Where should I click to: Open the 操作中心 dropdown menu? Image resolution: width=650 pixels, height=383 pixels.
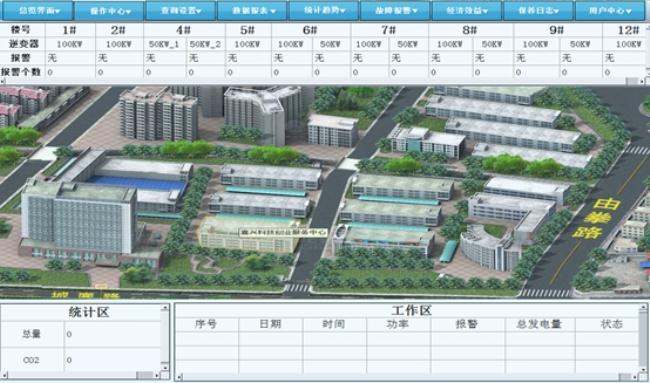click(x=109, y=11)
